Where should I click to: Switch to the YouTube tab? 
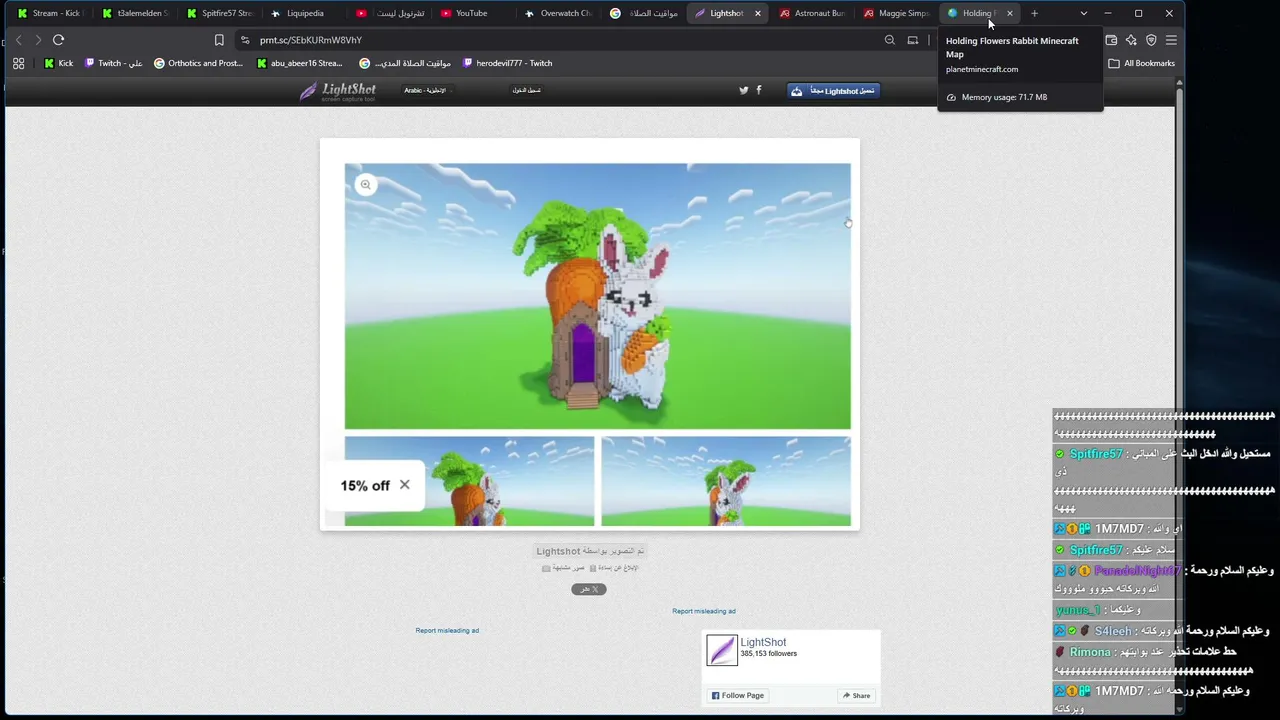tap(475, 13)
